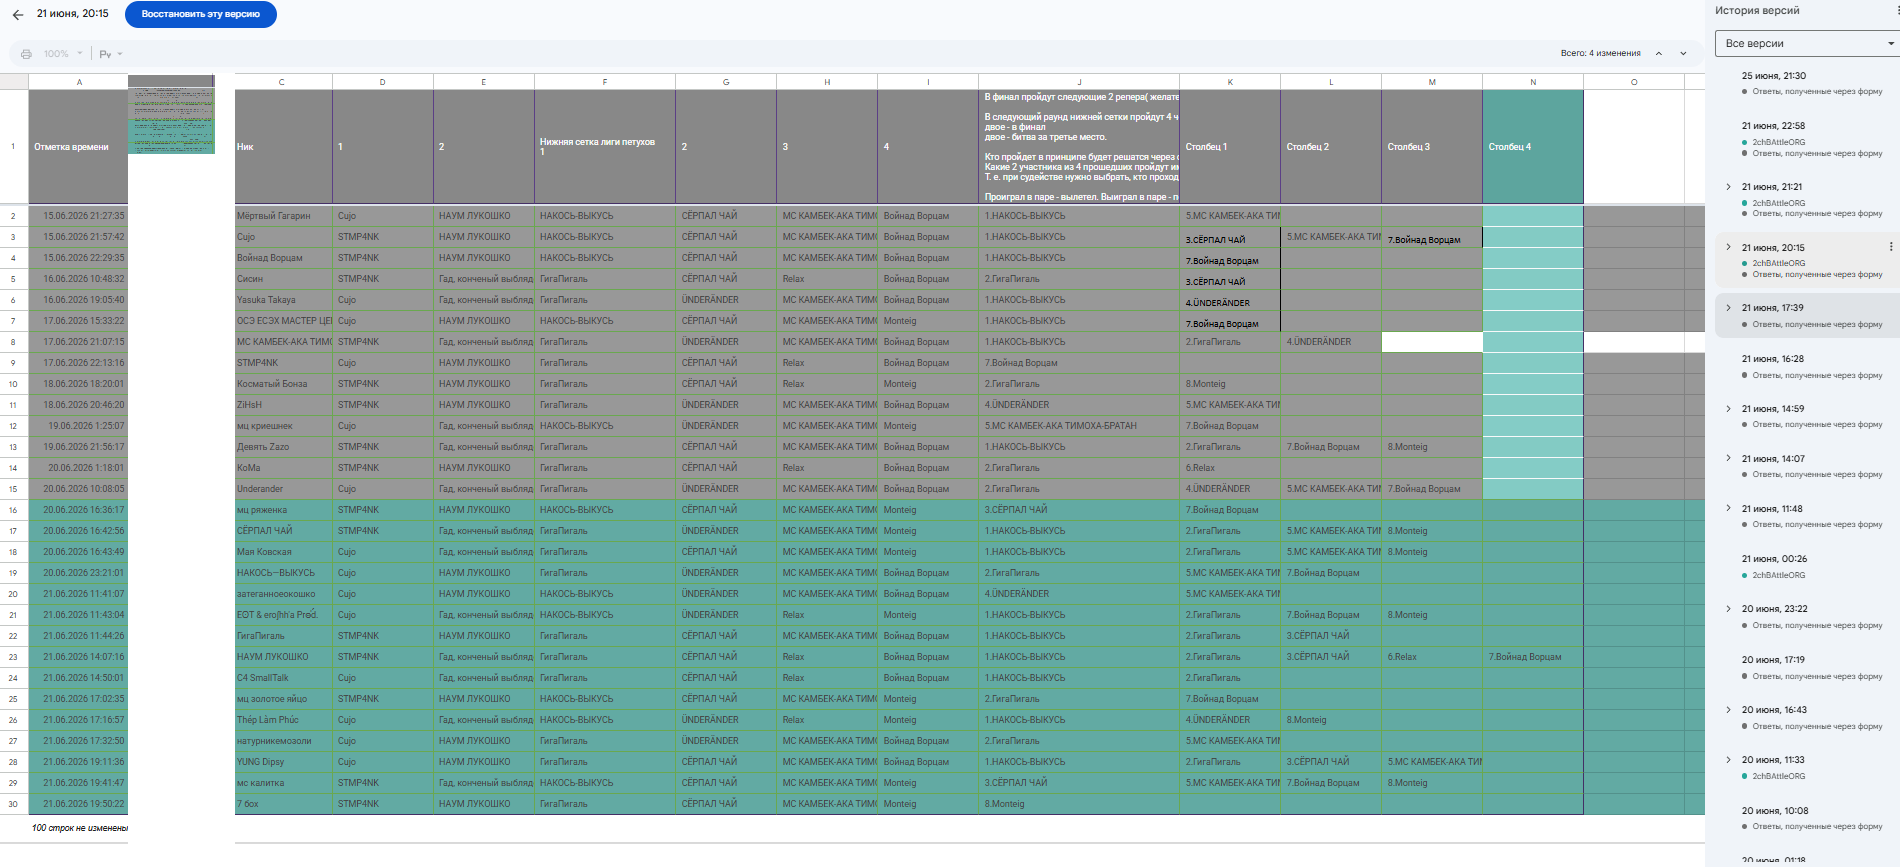
Task: Jump to previous change with up chevron
Action: (x=1659, y=53)
